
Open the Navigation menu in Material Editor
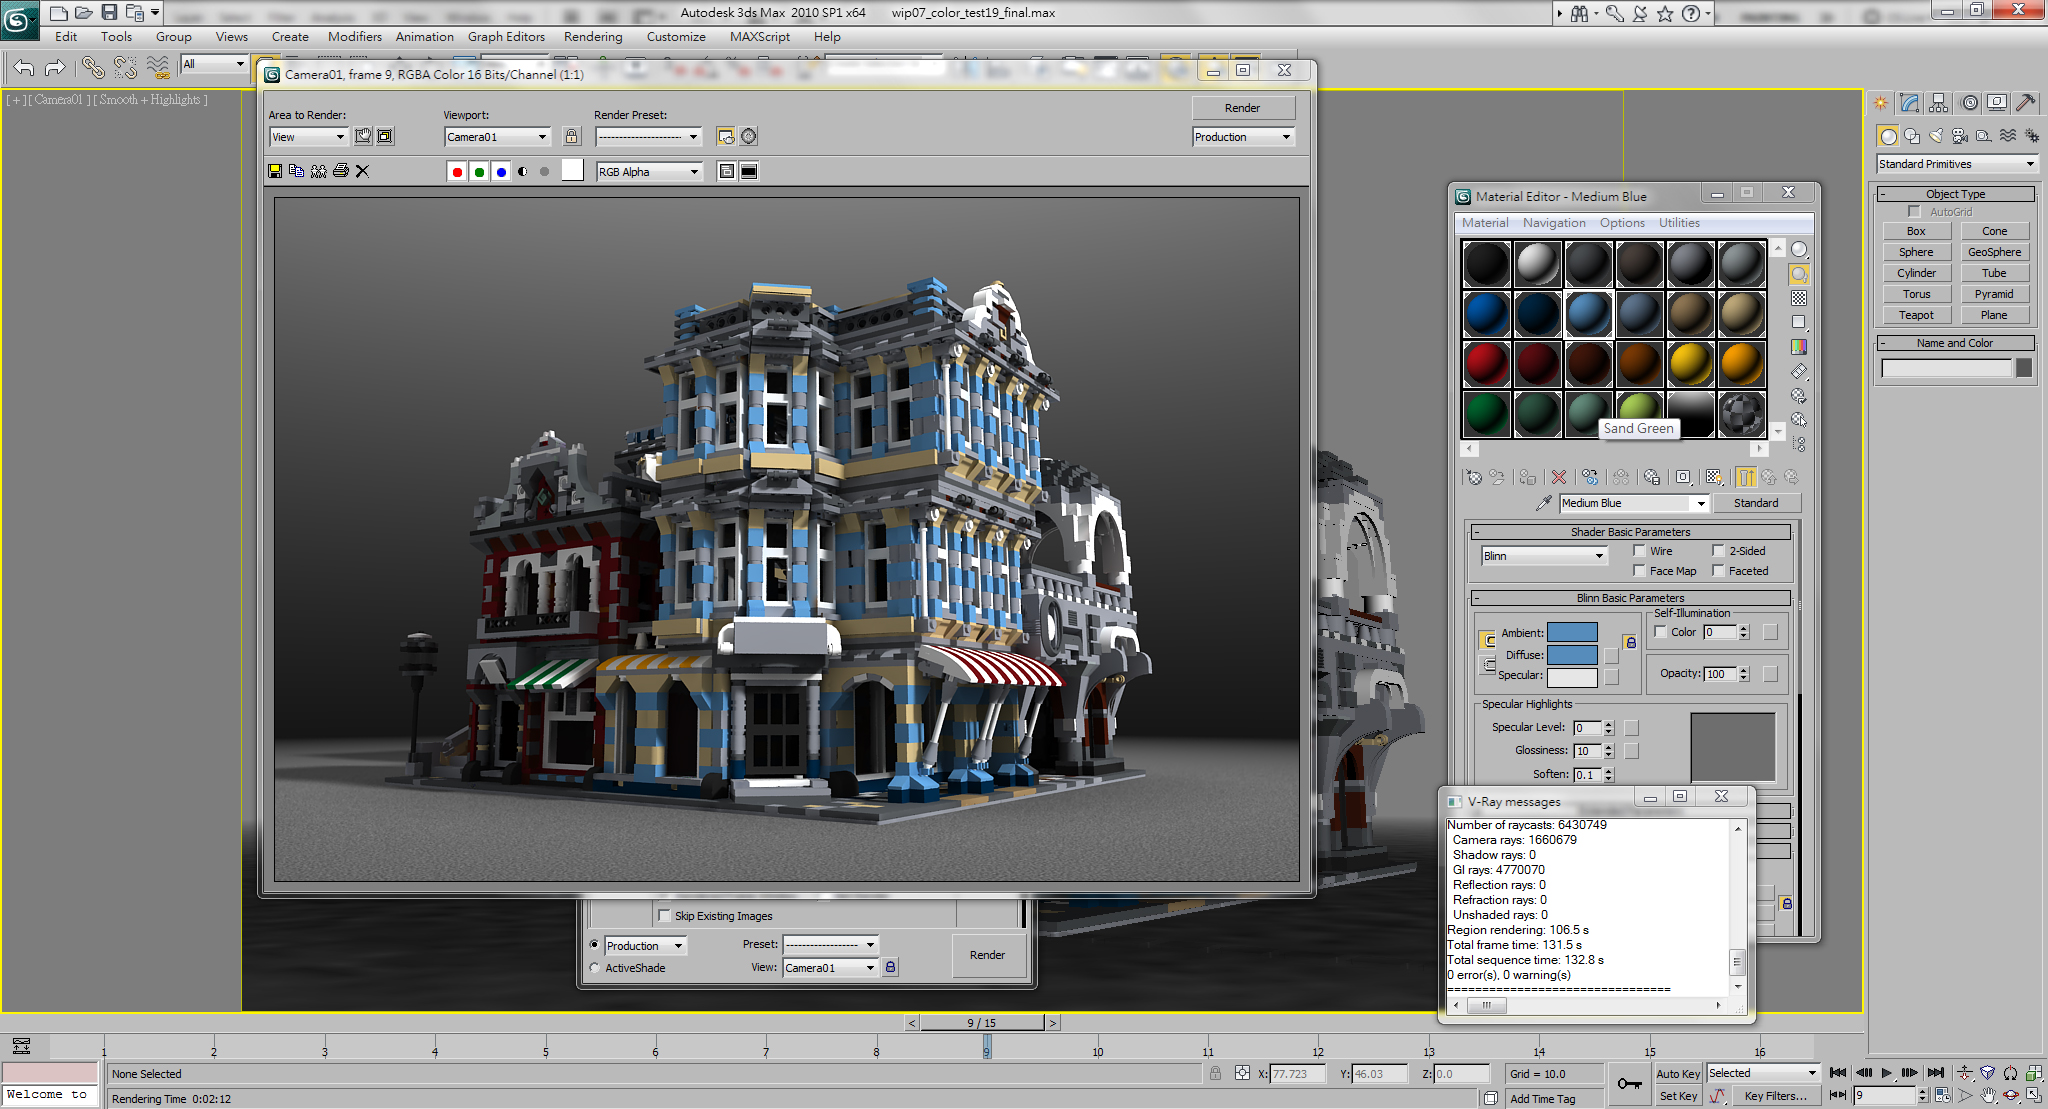pyautogui.click(x=1554, y=222)
